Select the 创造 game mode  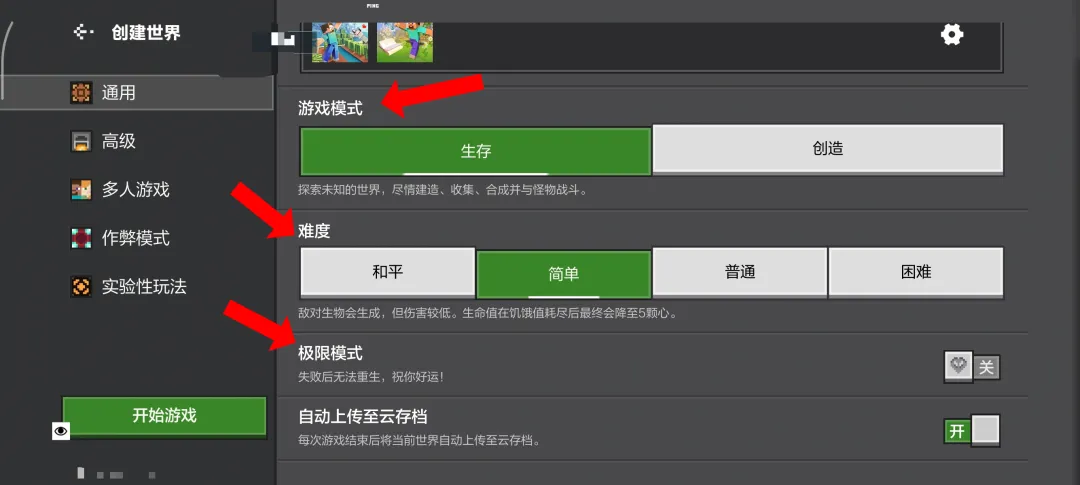(x=828, y=149)
